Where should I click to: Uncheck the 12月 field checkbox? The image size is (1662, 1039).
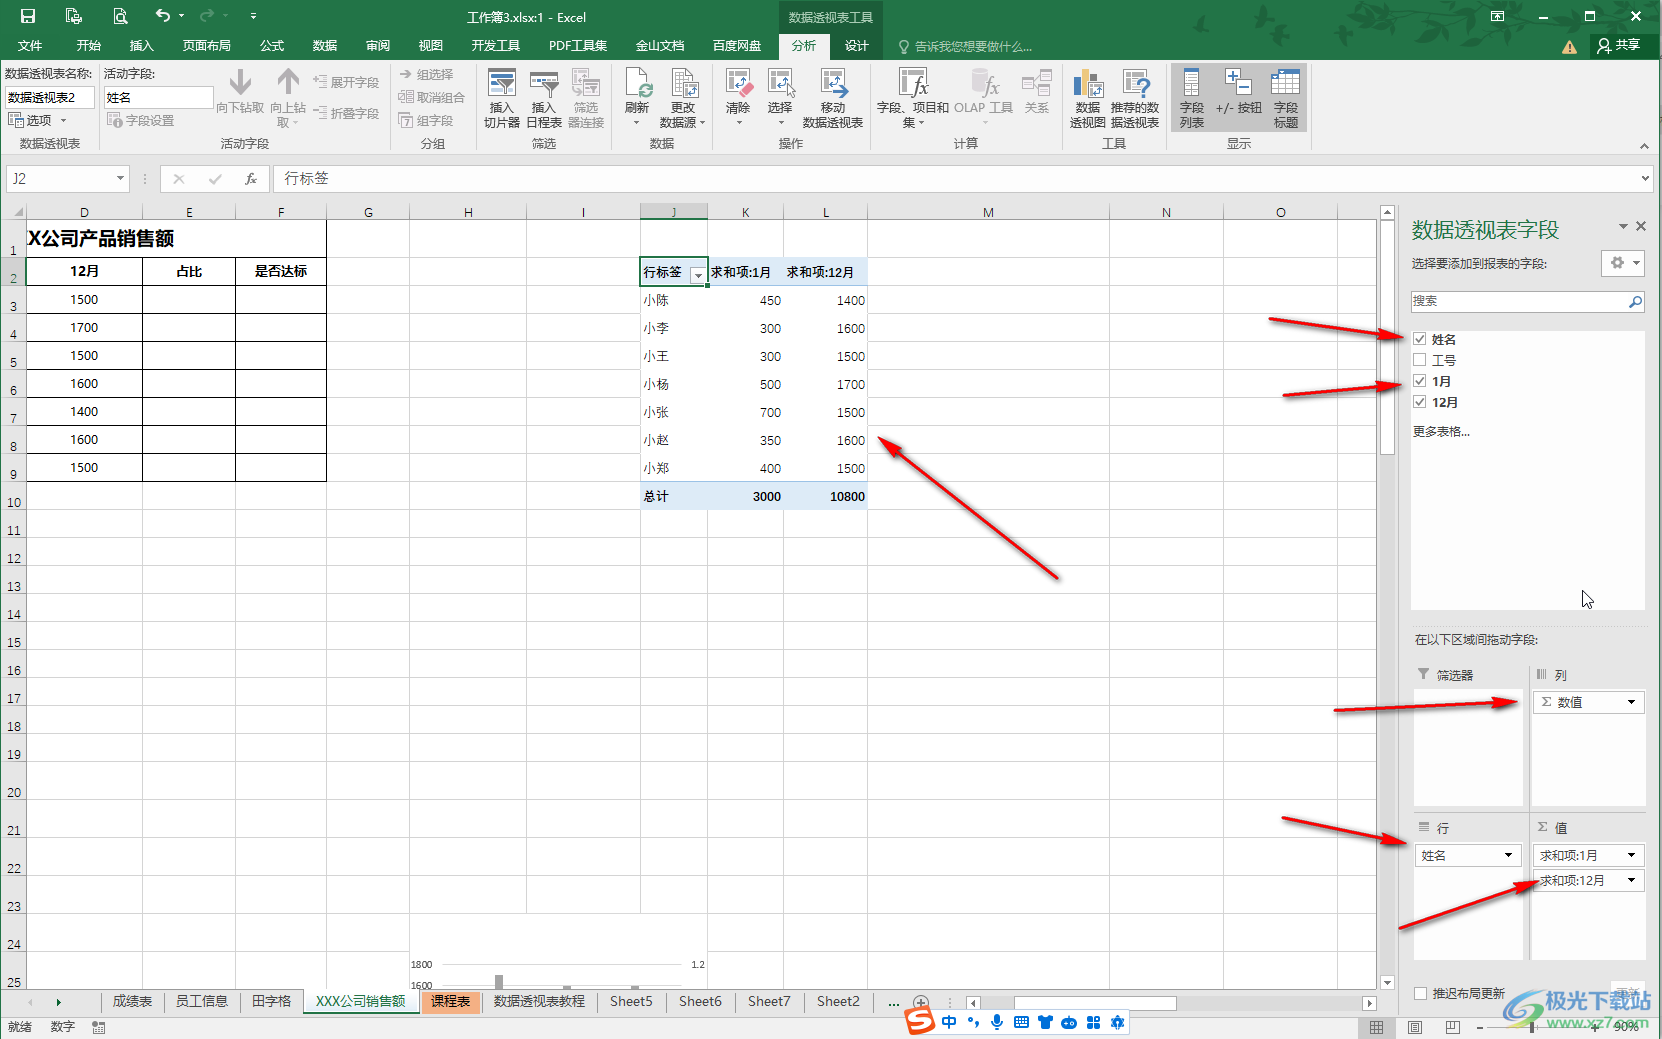coord(1420,402)
